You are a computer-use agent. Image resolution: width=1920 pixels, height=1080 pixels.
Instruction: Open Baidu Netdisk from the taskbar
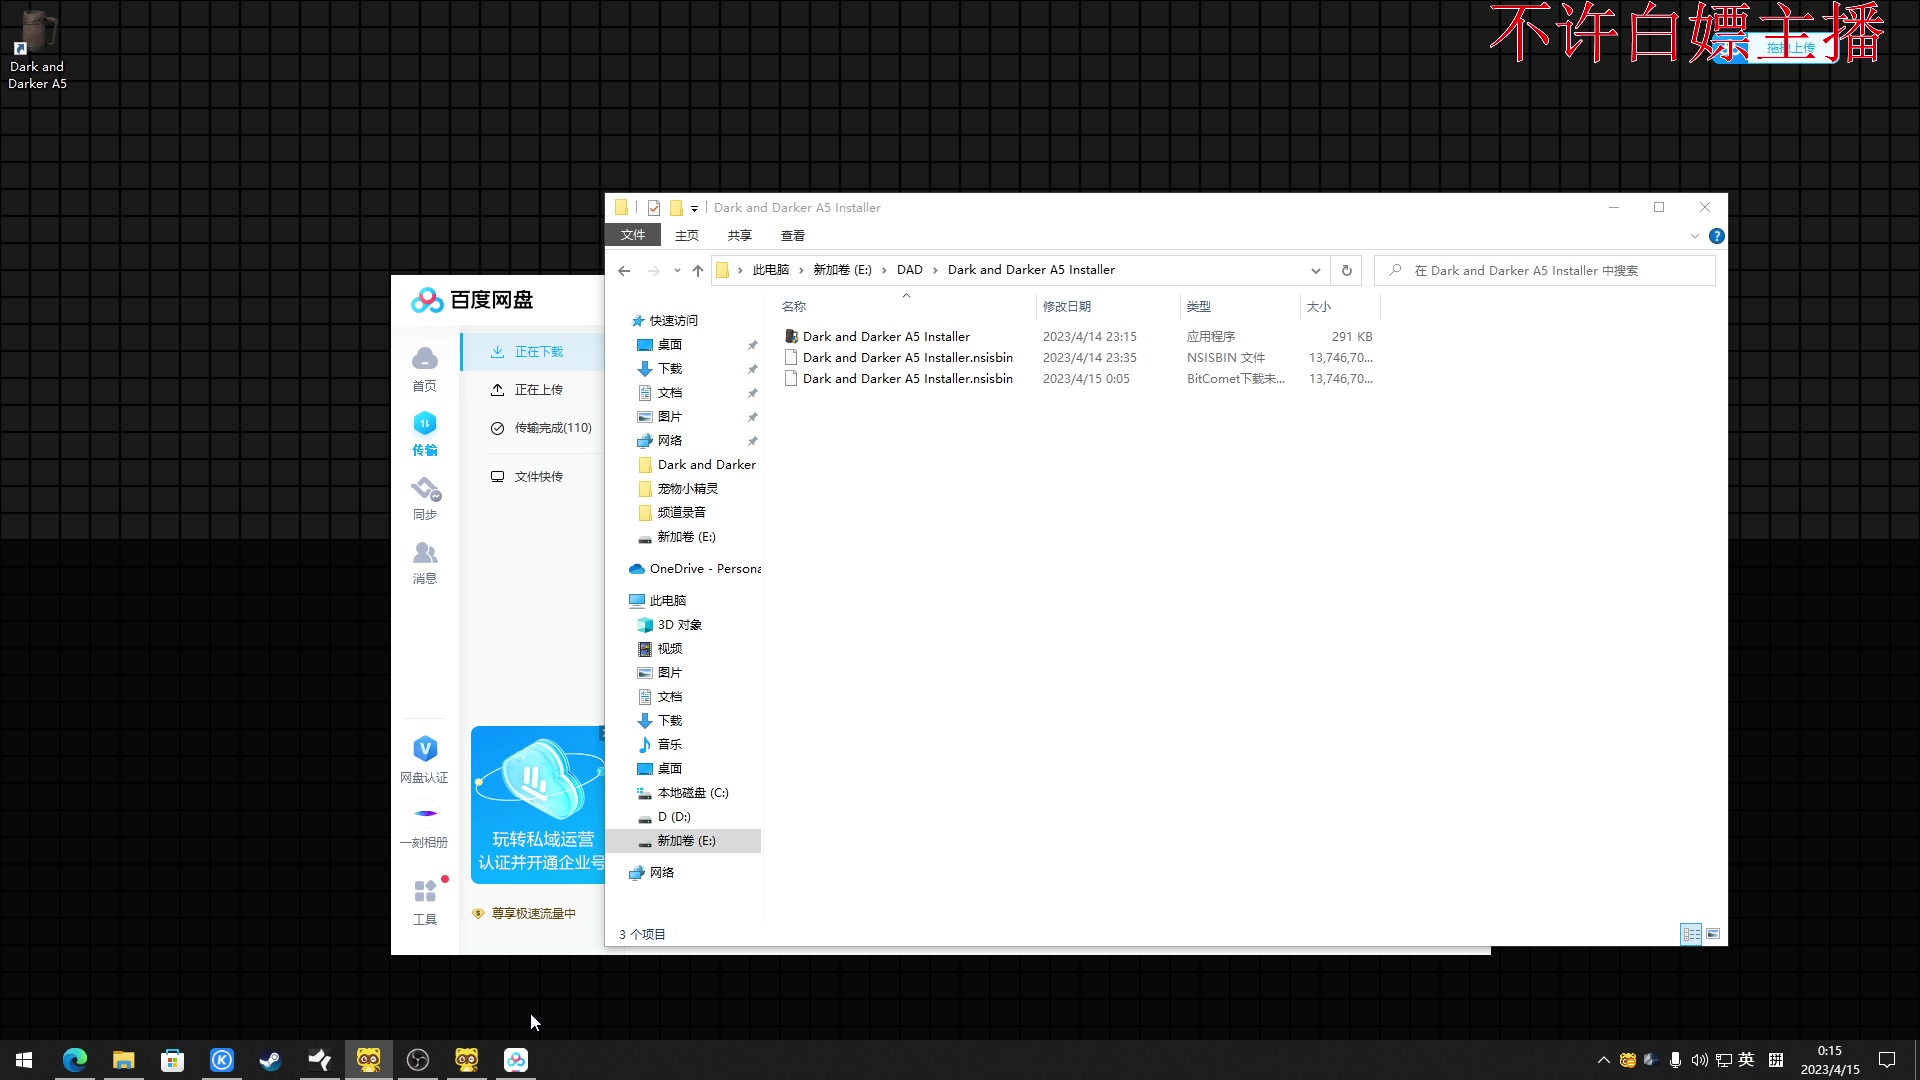click(x=516, y=1060)
